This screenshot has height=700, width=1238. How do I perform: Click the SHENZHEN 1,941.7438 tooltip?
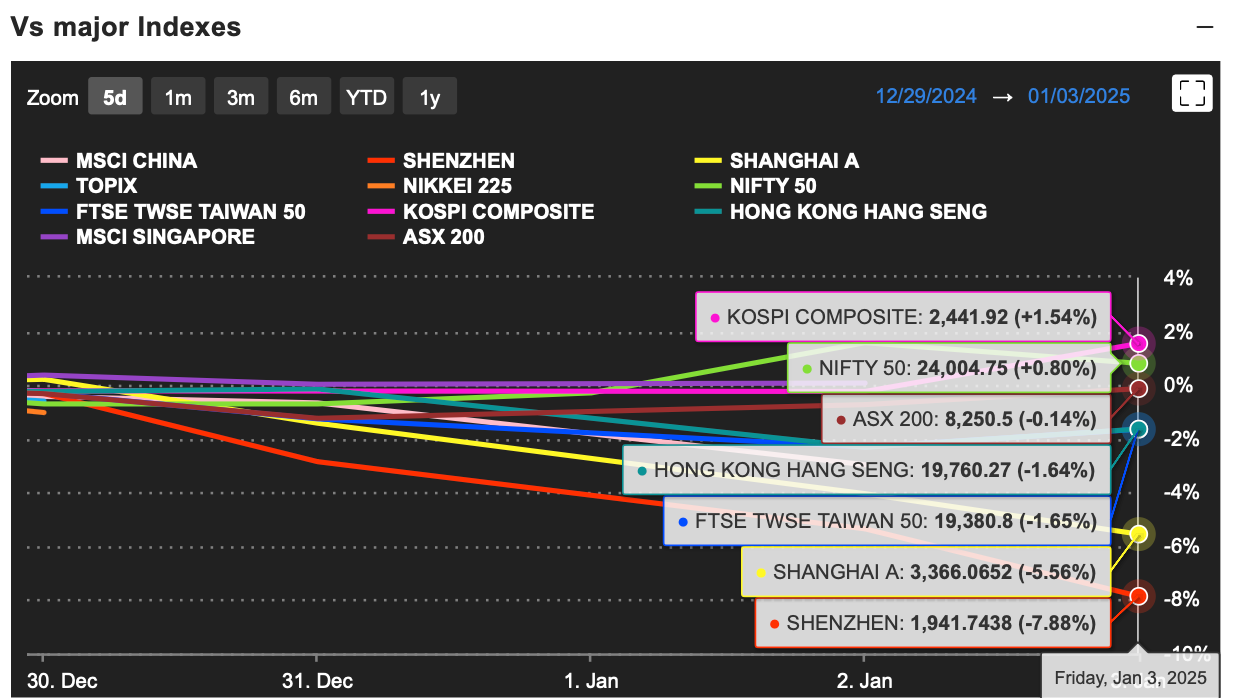[933, 623]
